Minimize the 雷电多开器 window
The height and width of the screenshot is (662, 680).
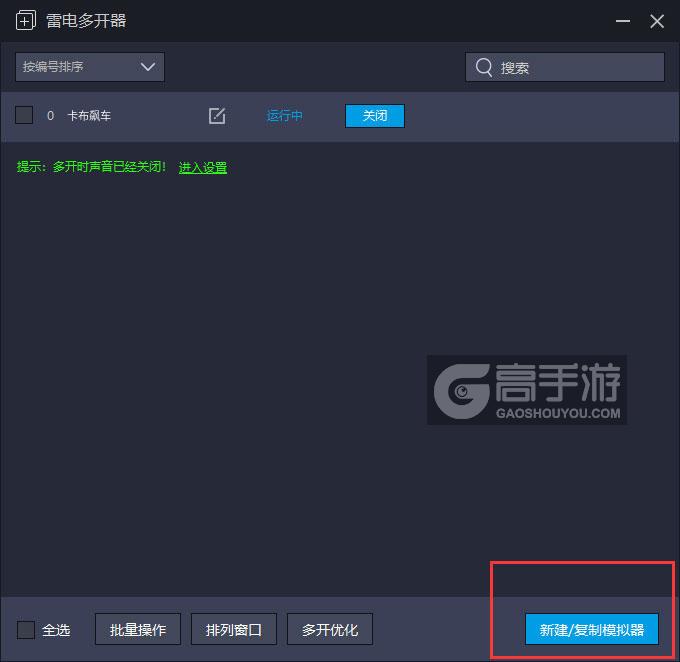pos(623,21)
